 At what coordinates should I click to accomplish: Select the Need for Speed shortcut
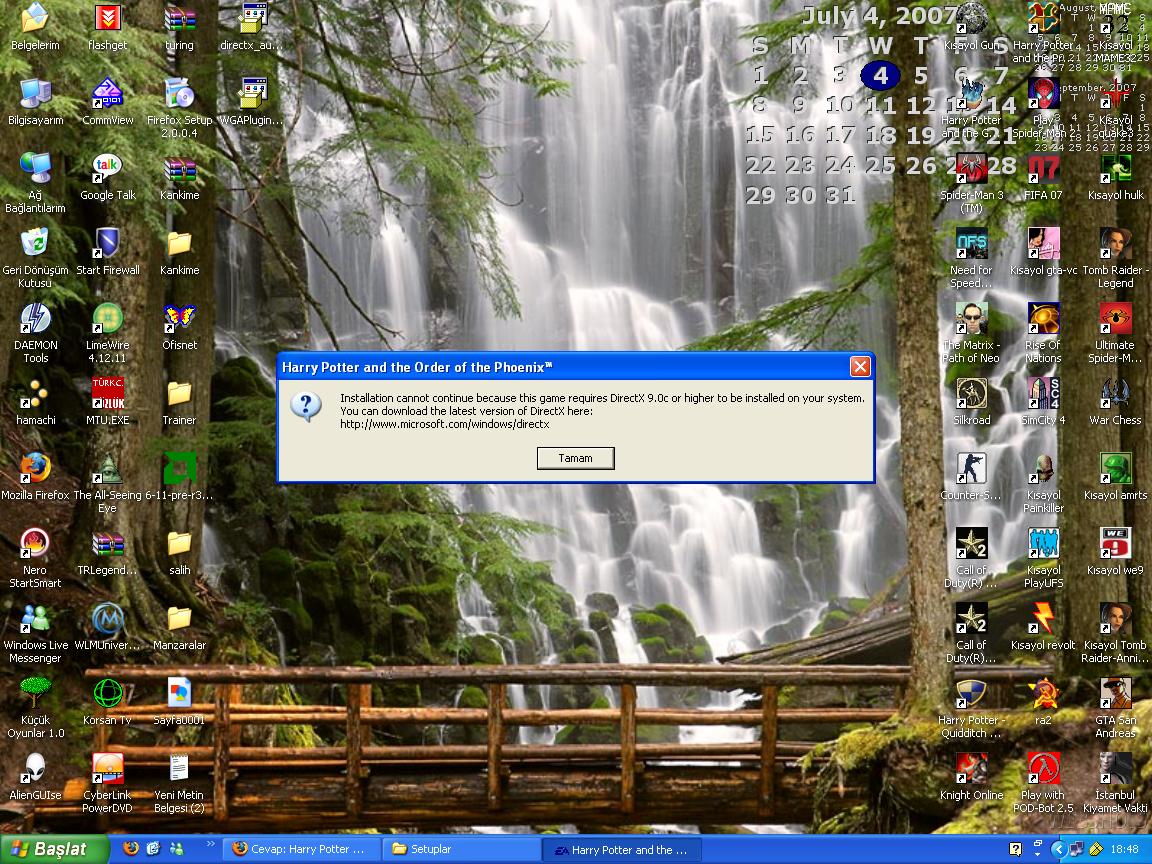[971, 258]
